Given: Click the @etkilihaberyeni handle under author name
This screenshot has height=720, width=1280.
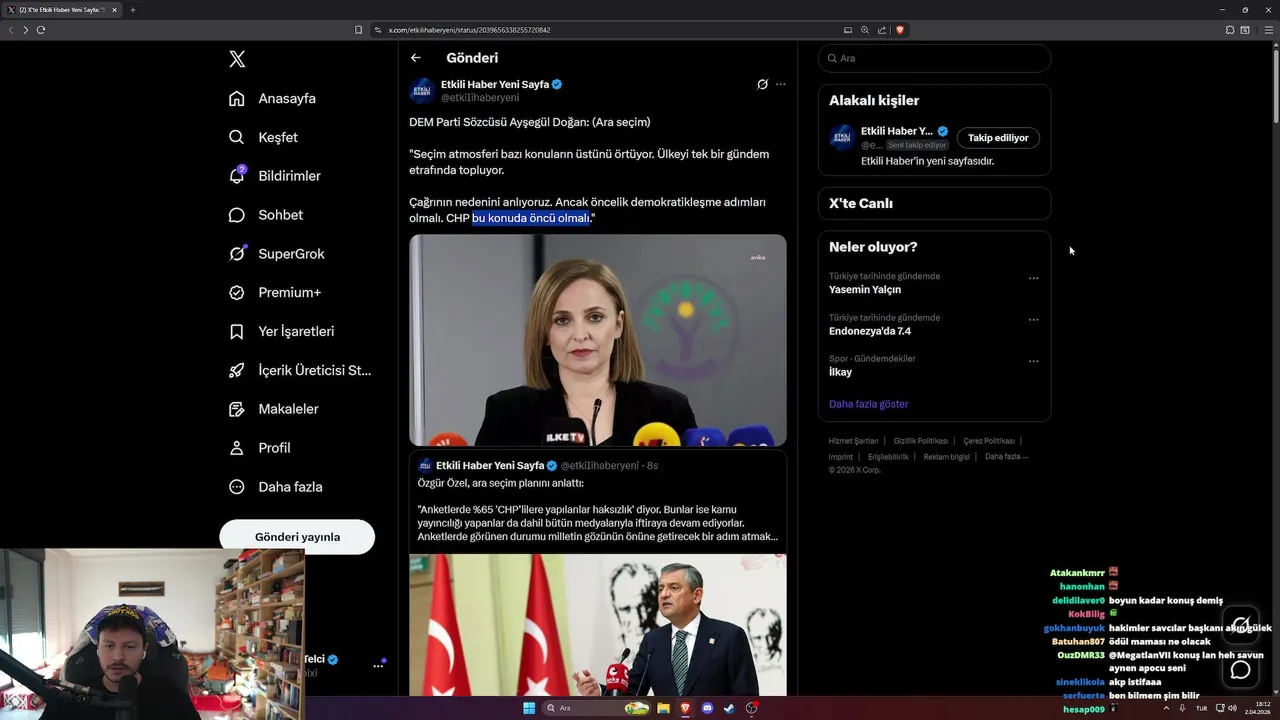Looking at the screenshot, I should [480, 98].
